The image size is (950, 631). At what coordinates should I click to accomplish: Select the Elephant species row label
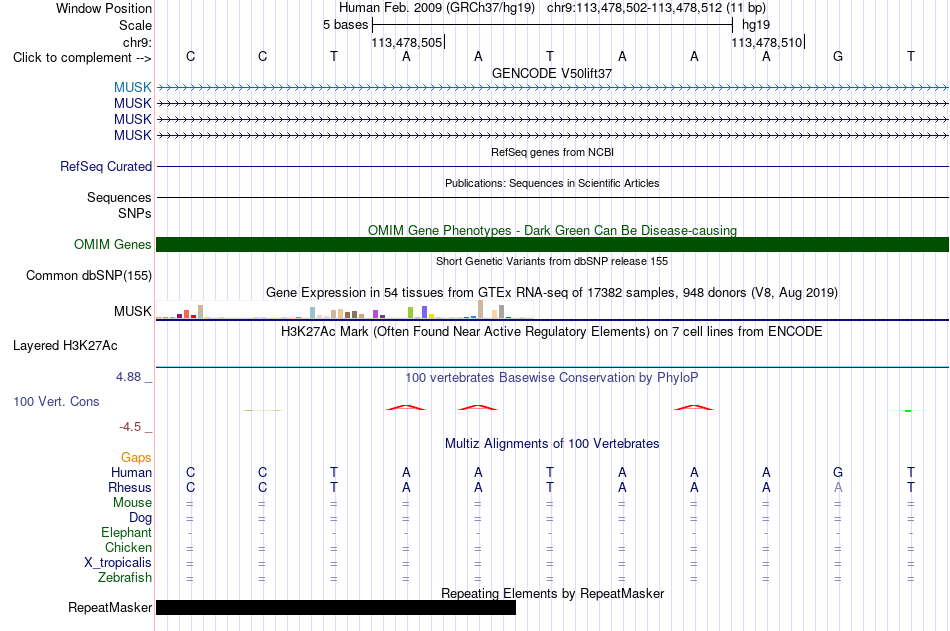coord(126,532)
